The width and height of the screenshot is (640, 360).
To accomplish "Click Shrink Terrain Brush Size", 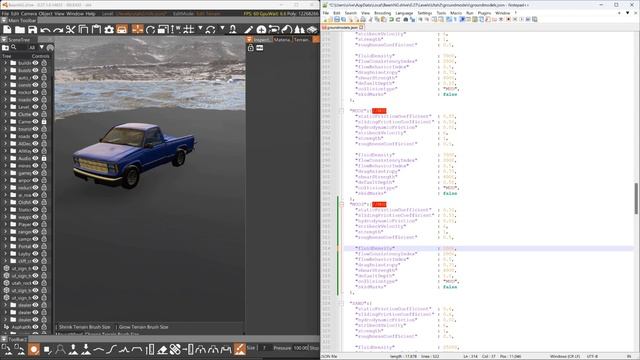I will tap(84, 327).
